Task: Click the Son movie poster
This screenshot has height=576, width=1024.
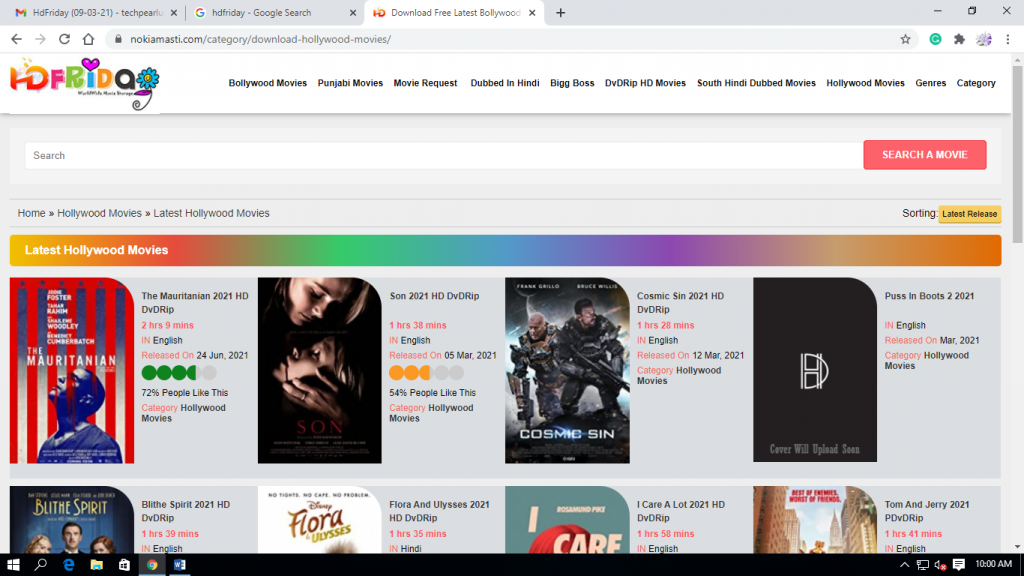Action: click(x=319, y=370)
